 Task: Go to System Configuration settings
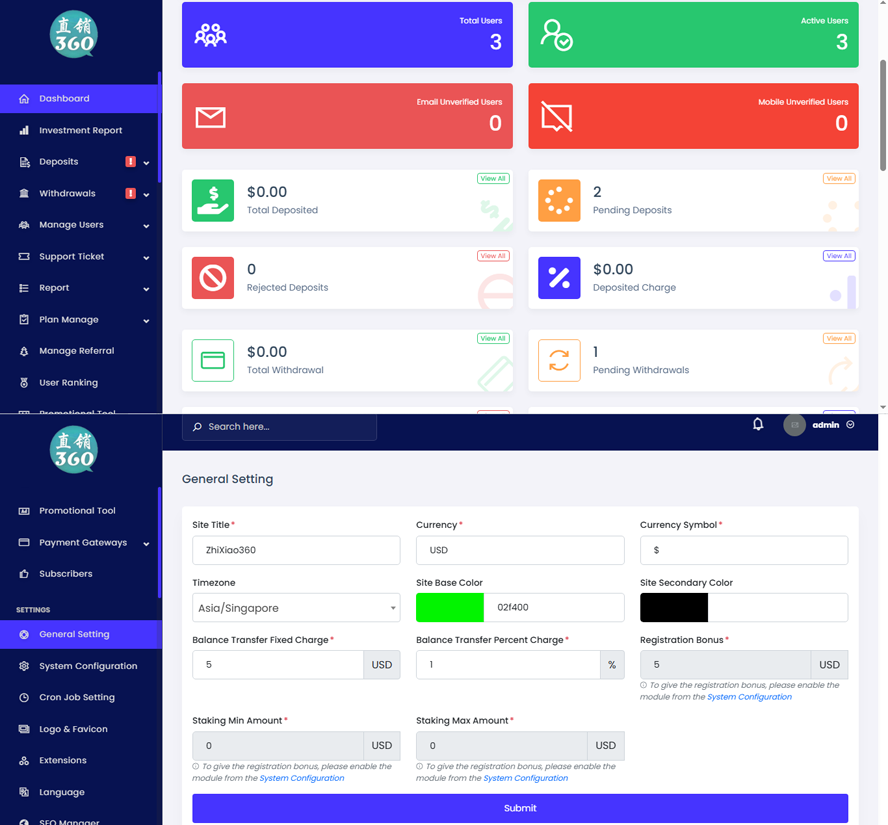tap(88, 666)
